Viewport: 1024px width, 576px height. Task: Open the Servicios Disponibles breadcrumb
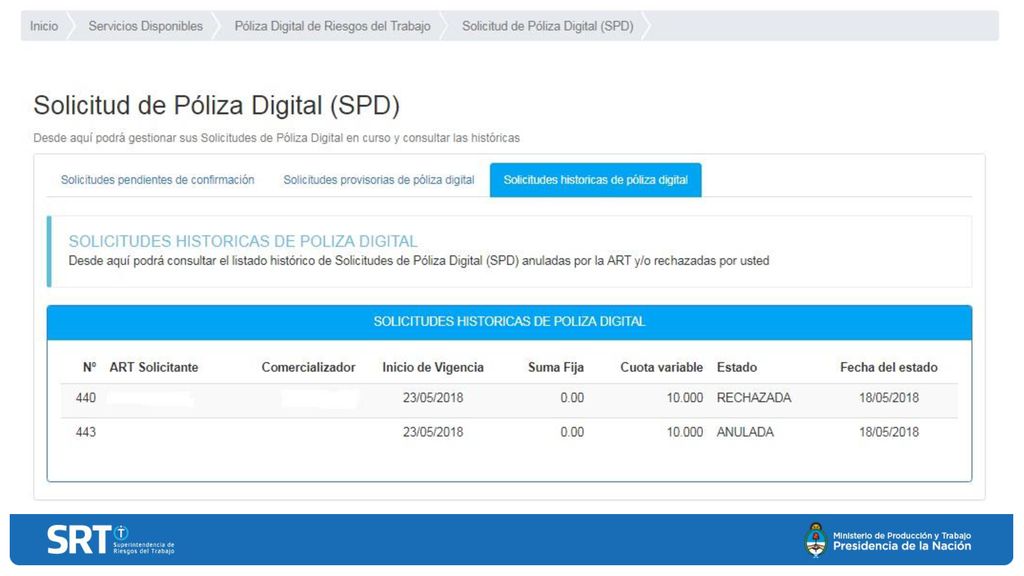146,26
